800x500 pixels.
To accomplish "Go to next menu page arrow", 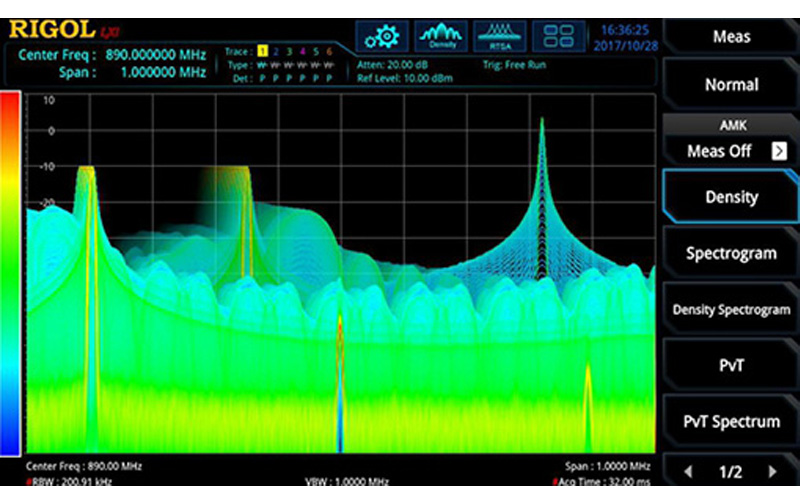I will pos(772,471).
